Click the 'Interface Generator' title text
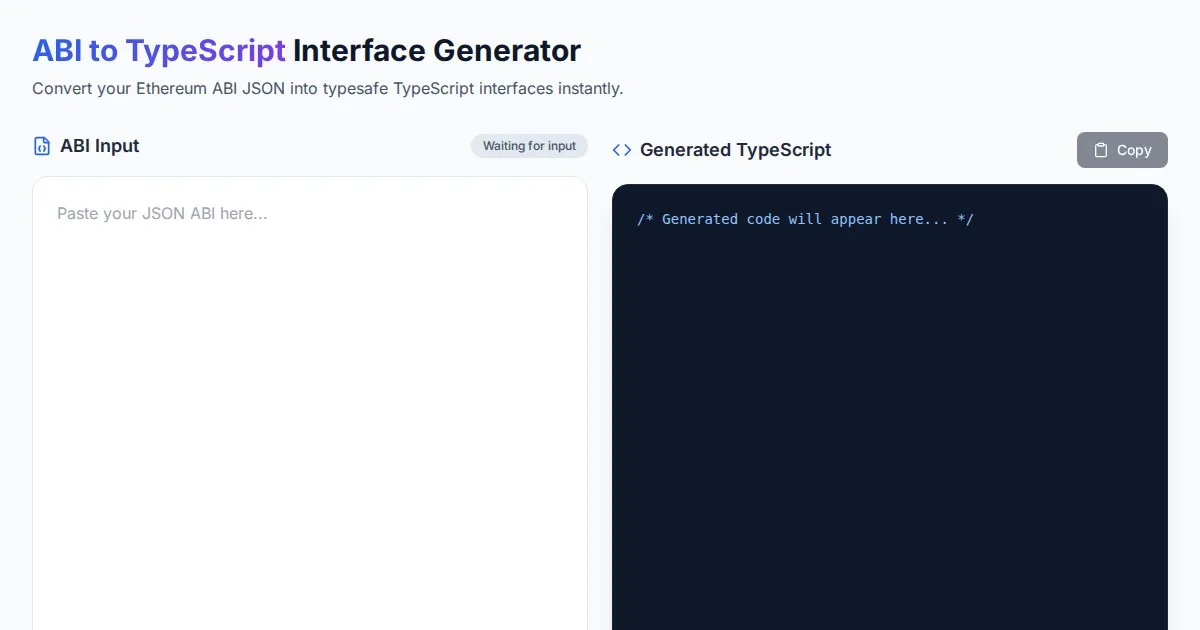The height and width of the screenshot is (630, 1200). point(437,50)
